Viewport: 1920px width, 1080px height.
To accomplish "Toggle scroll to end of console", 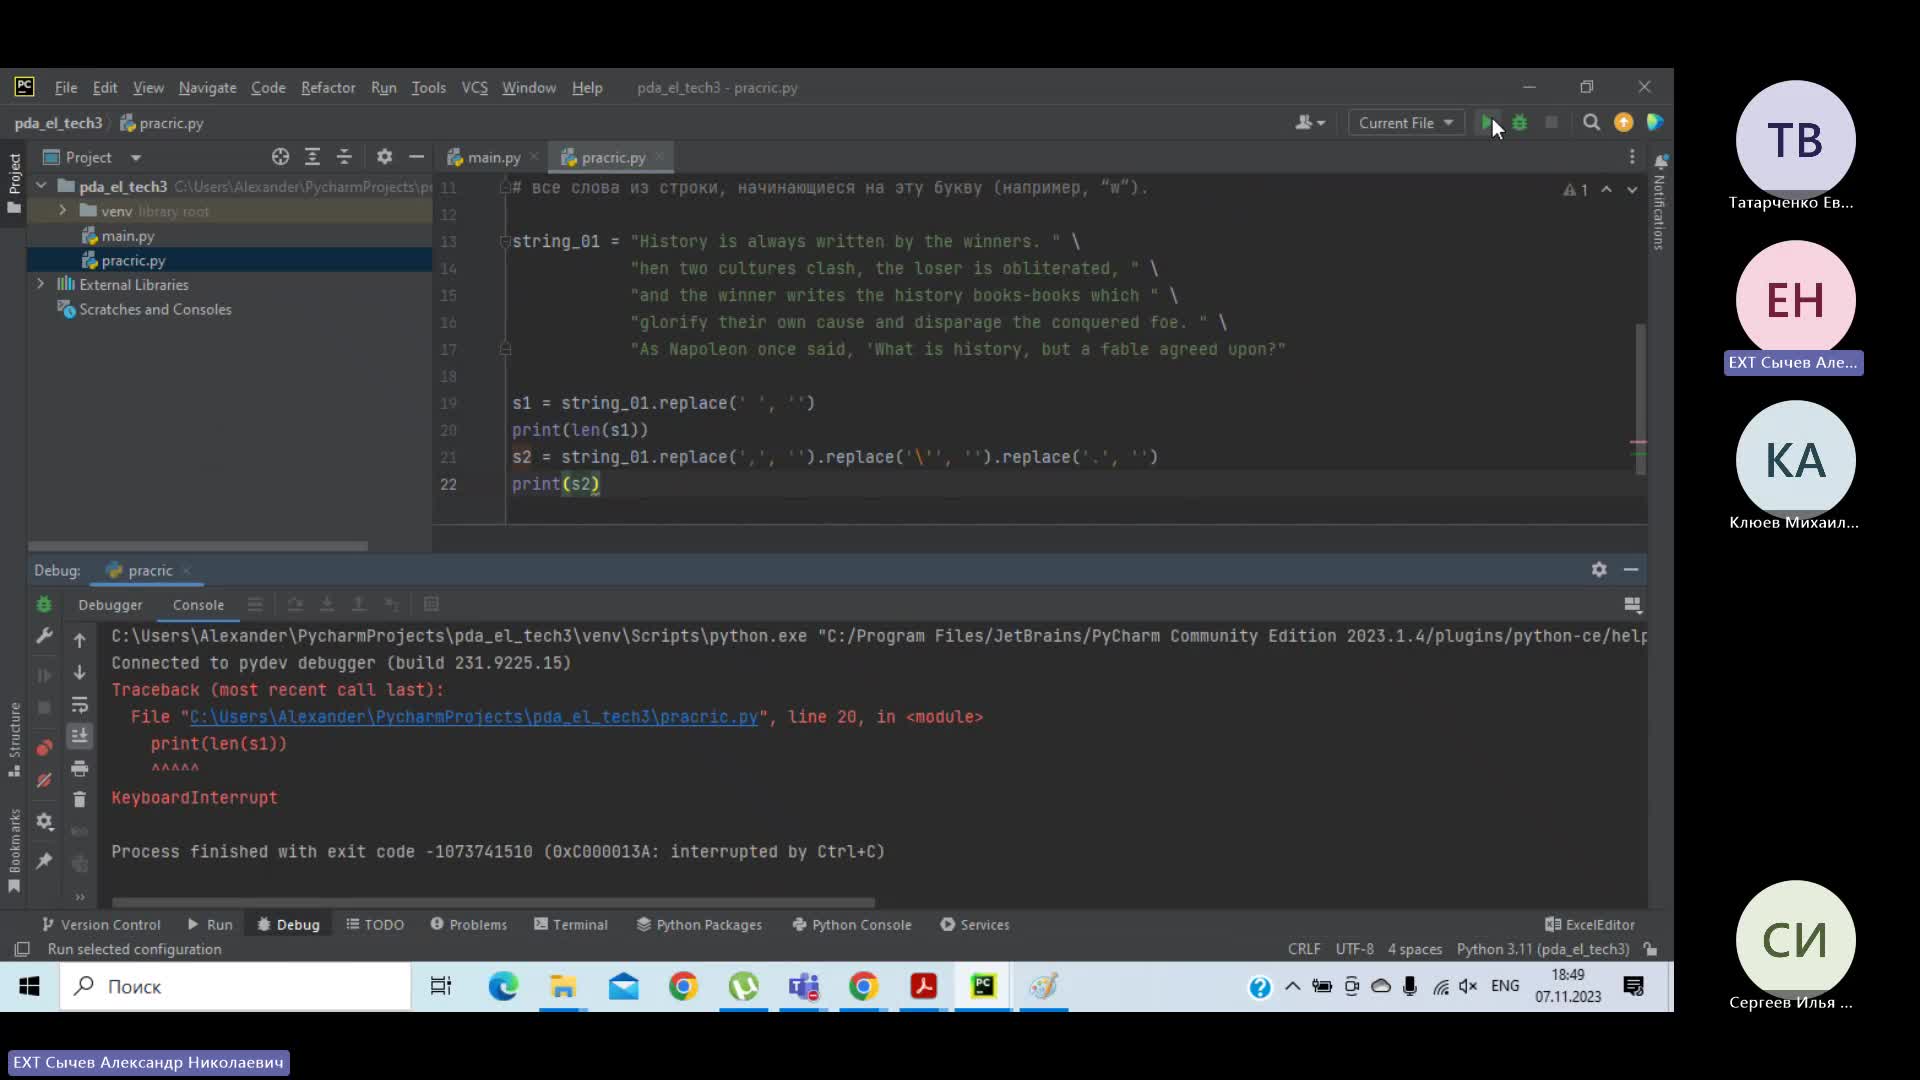I will pos(80,736).
